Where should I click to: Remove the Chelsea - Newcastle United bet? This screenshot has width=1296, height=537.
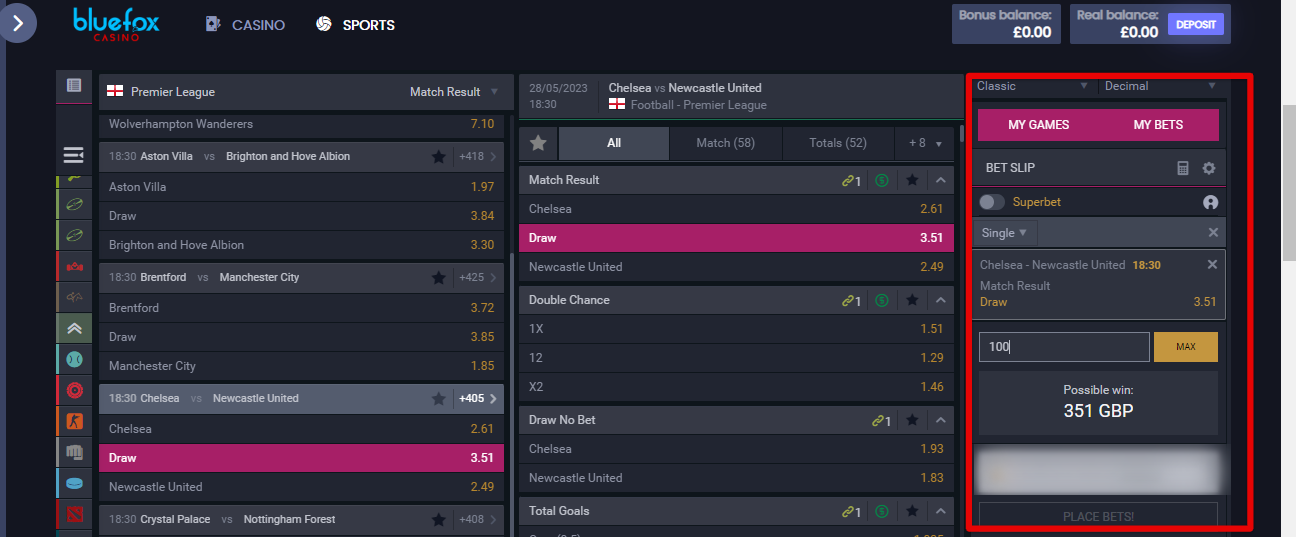pyautogui.click(x=1212, y=264)
